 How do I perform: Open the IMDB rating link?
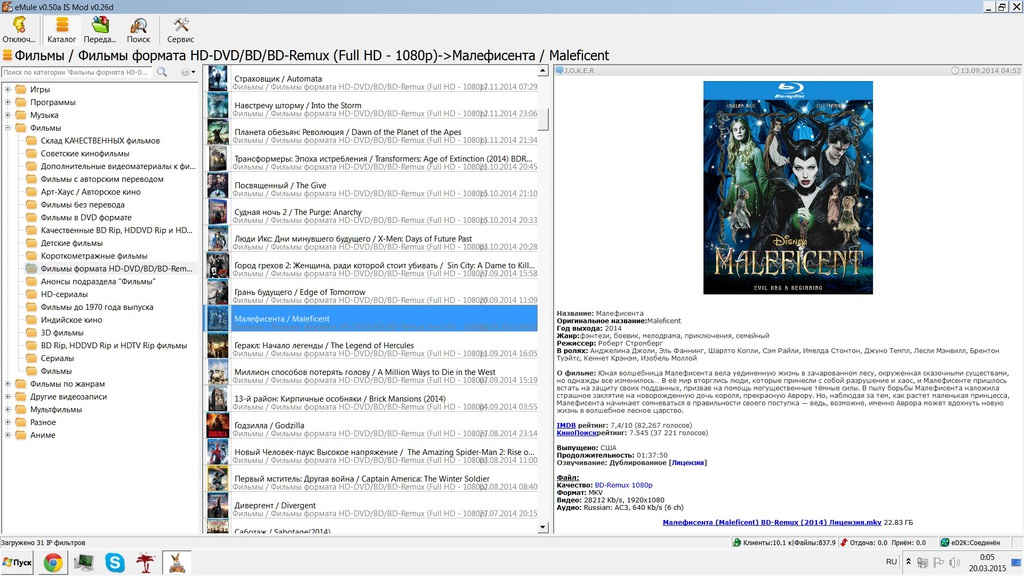566,425
